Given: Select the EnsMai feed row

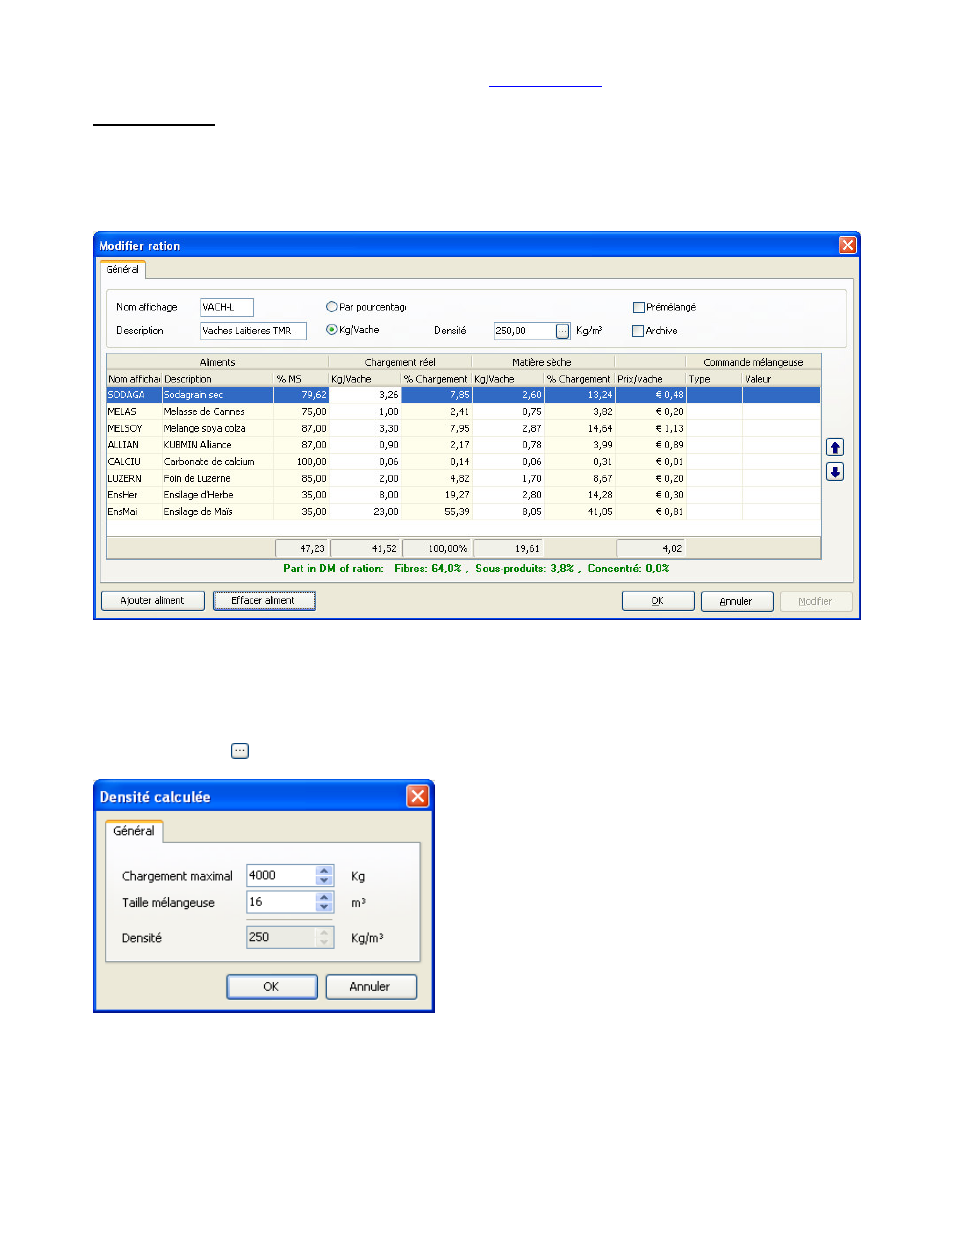Looking at the screenshot, I should pyautogui.click(x=464, y=512).
